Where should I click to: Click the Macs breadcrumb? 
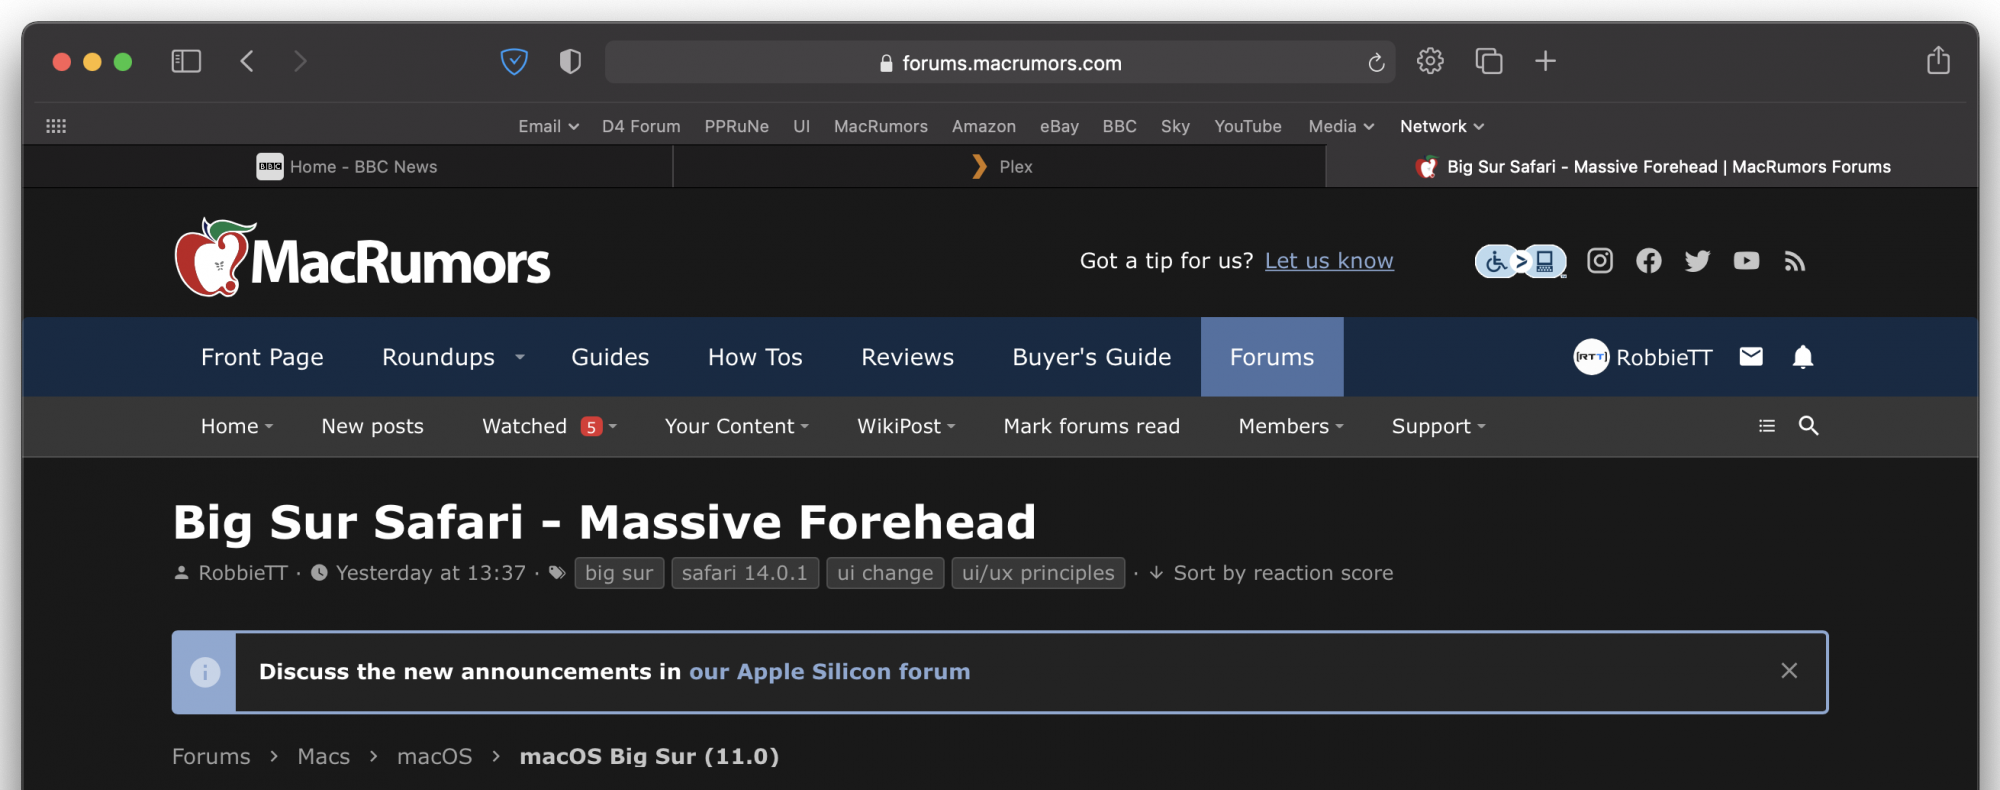pyautogui.click(x=324, y=756)
